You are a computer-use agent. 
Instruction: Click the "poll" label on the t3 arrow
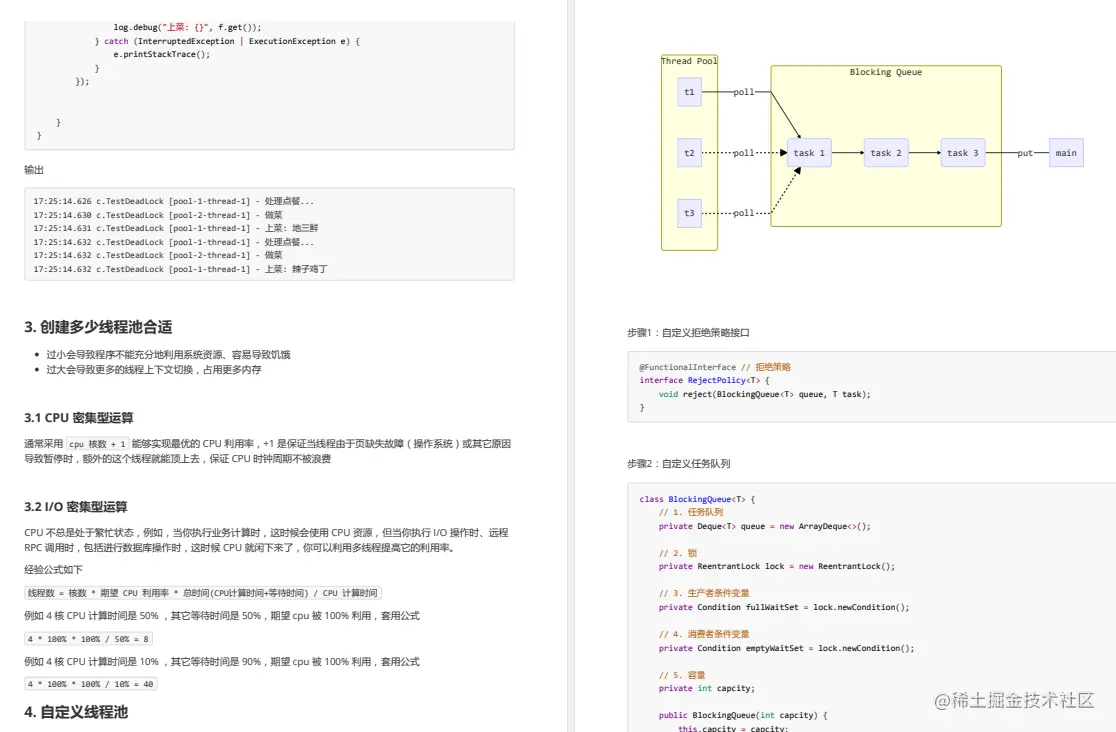(x=744, y=213)
